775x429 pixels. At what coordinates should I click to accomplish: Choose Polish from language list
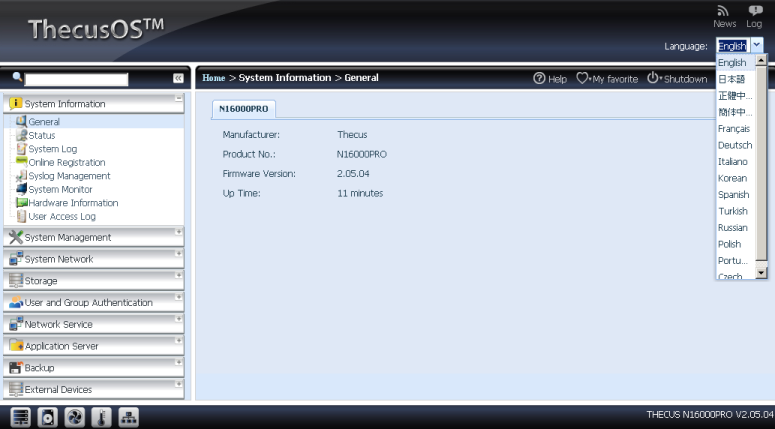[735, 244]
